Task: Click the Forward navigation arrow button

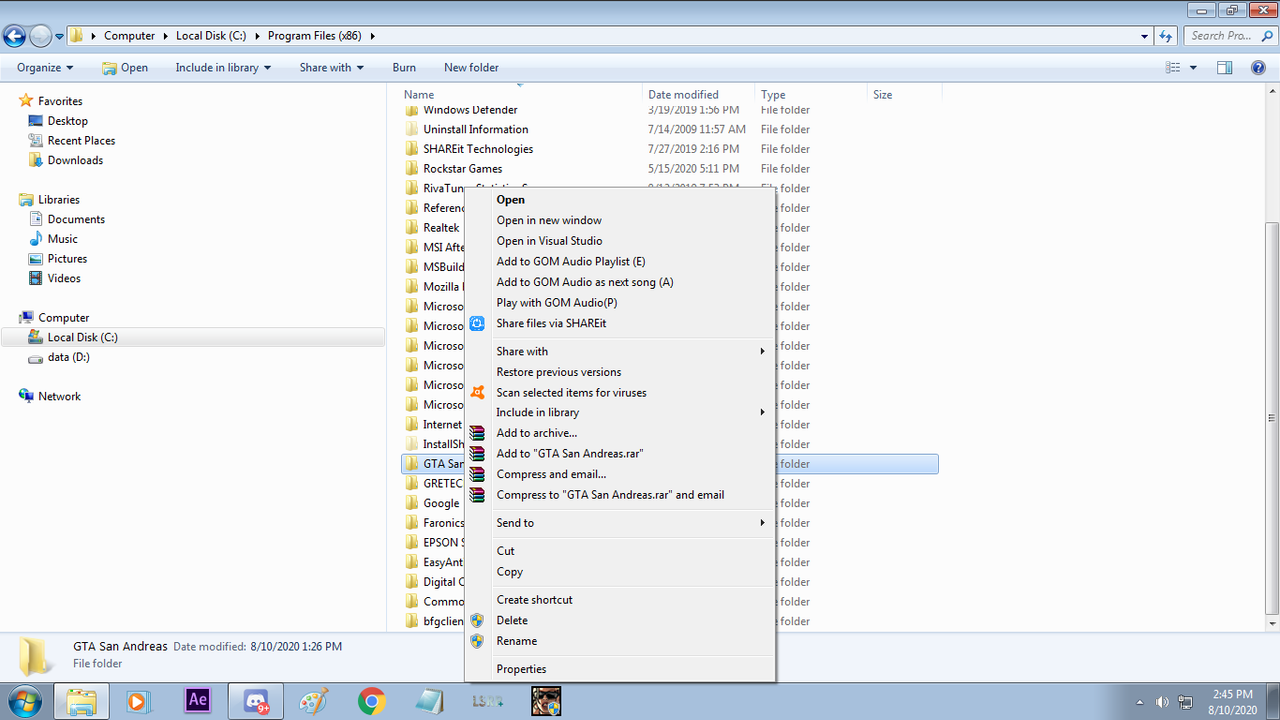Action: (40, 36)
